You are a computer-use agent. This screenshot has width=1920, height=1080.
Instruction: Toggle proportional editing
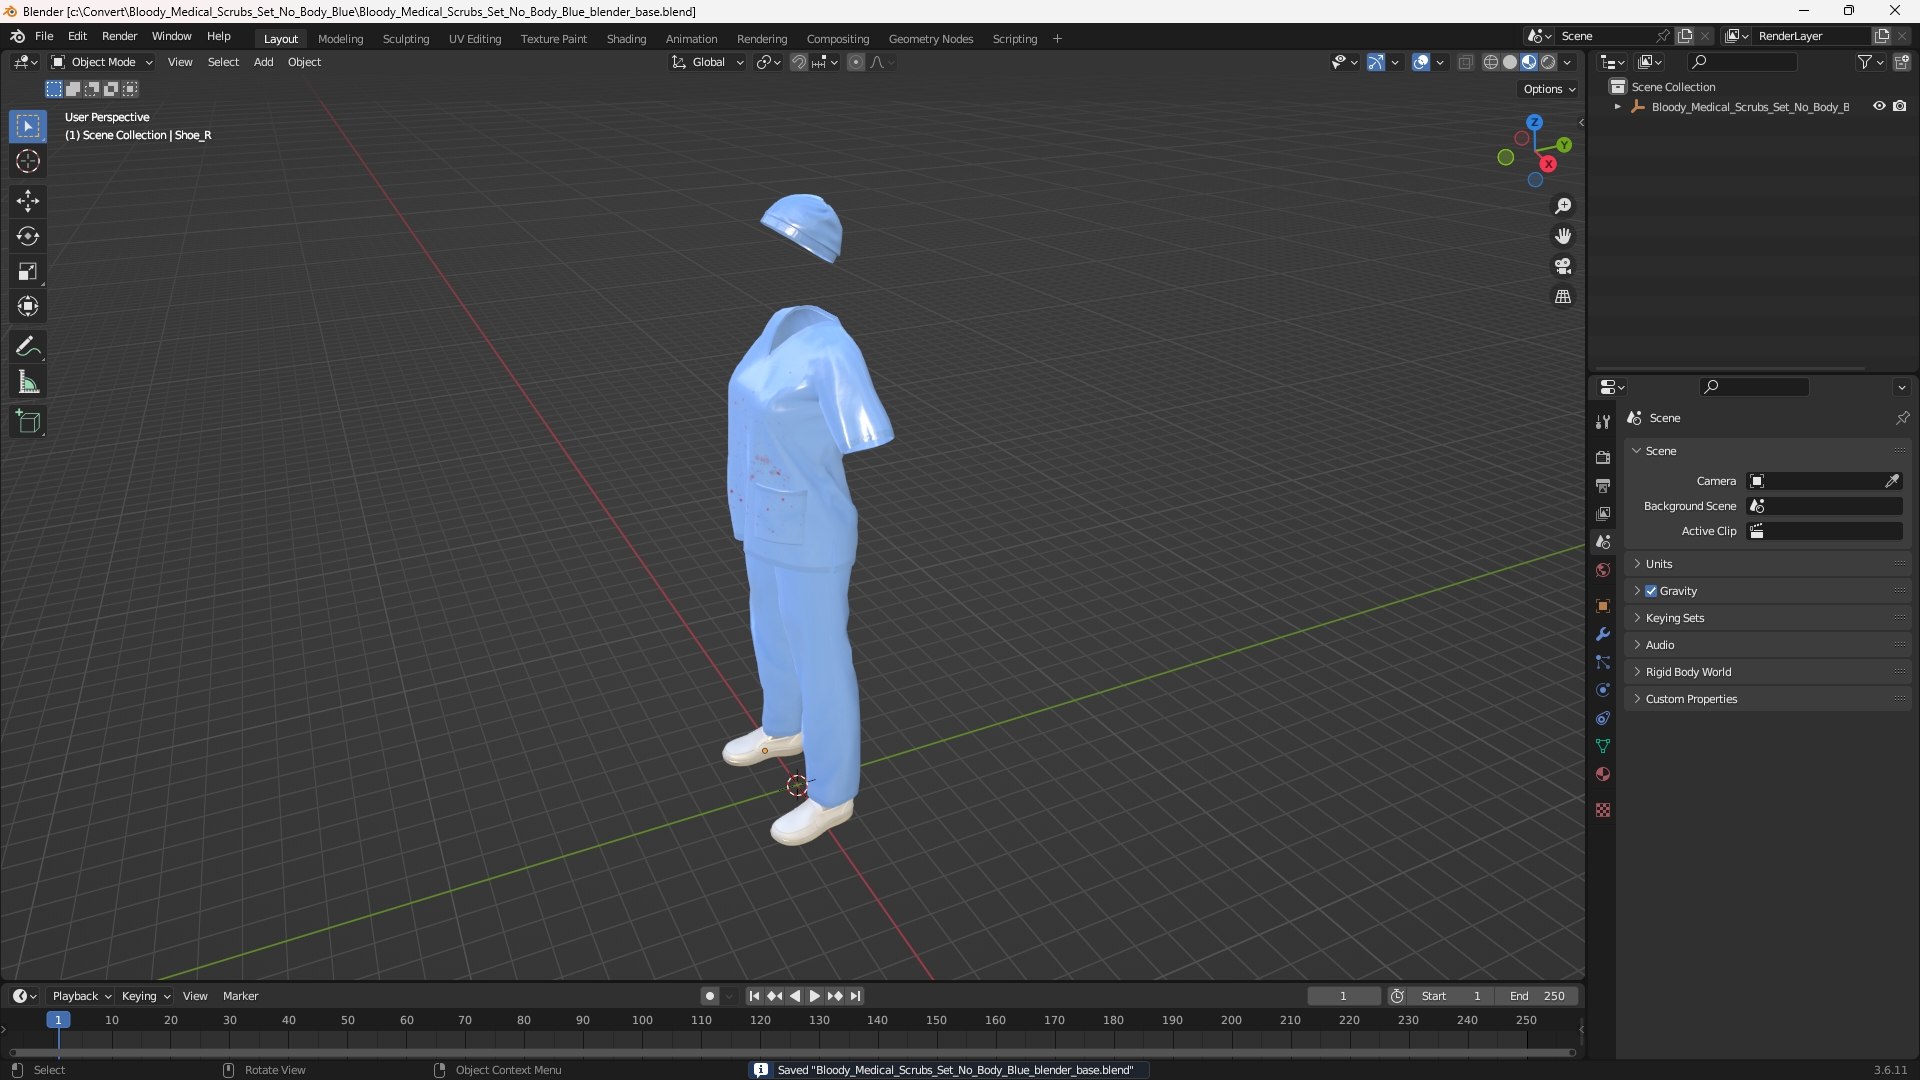pyautogui.click(x=856, y=62)
